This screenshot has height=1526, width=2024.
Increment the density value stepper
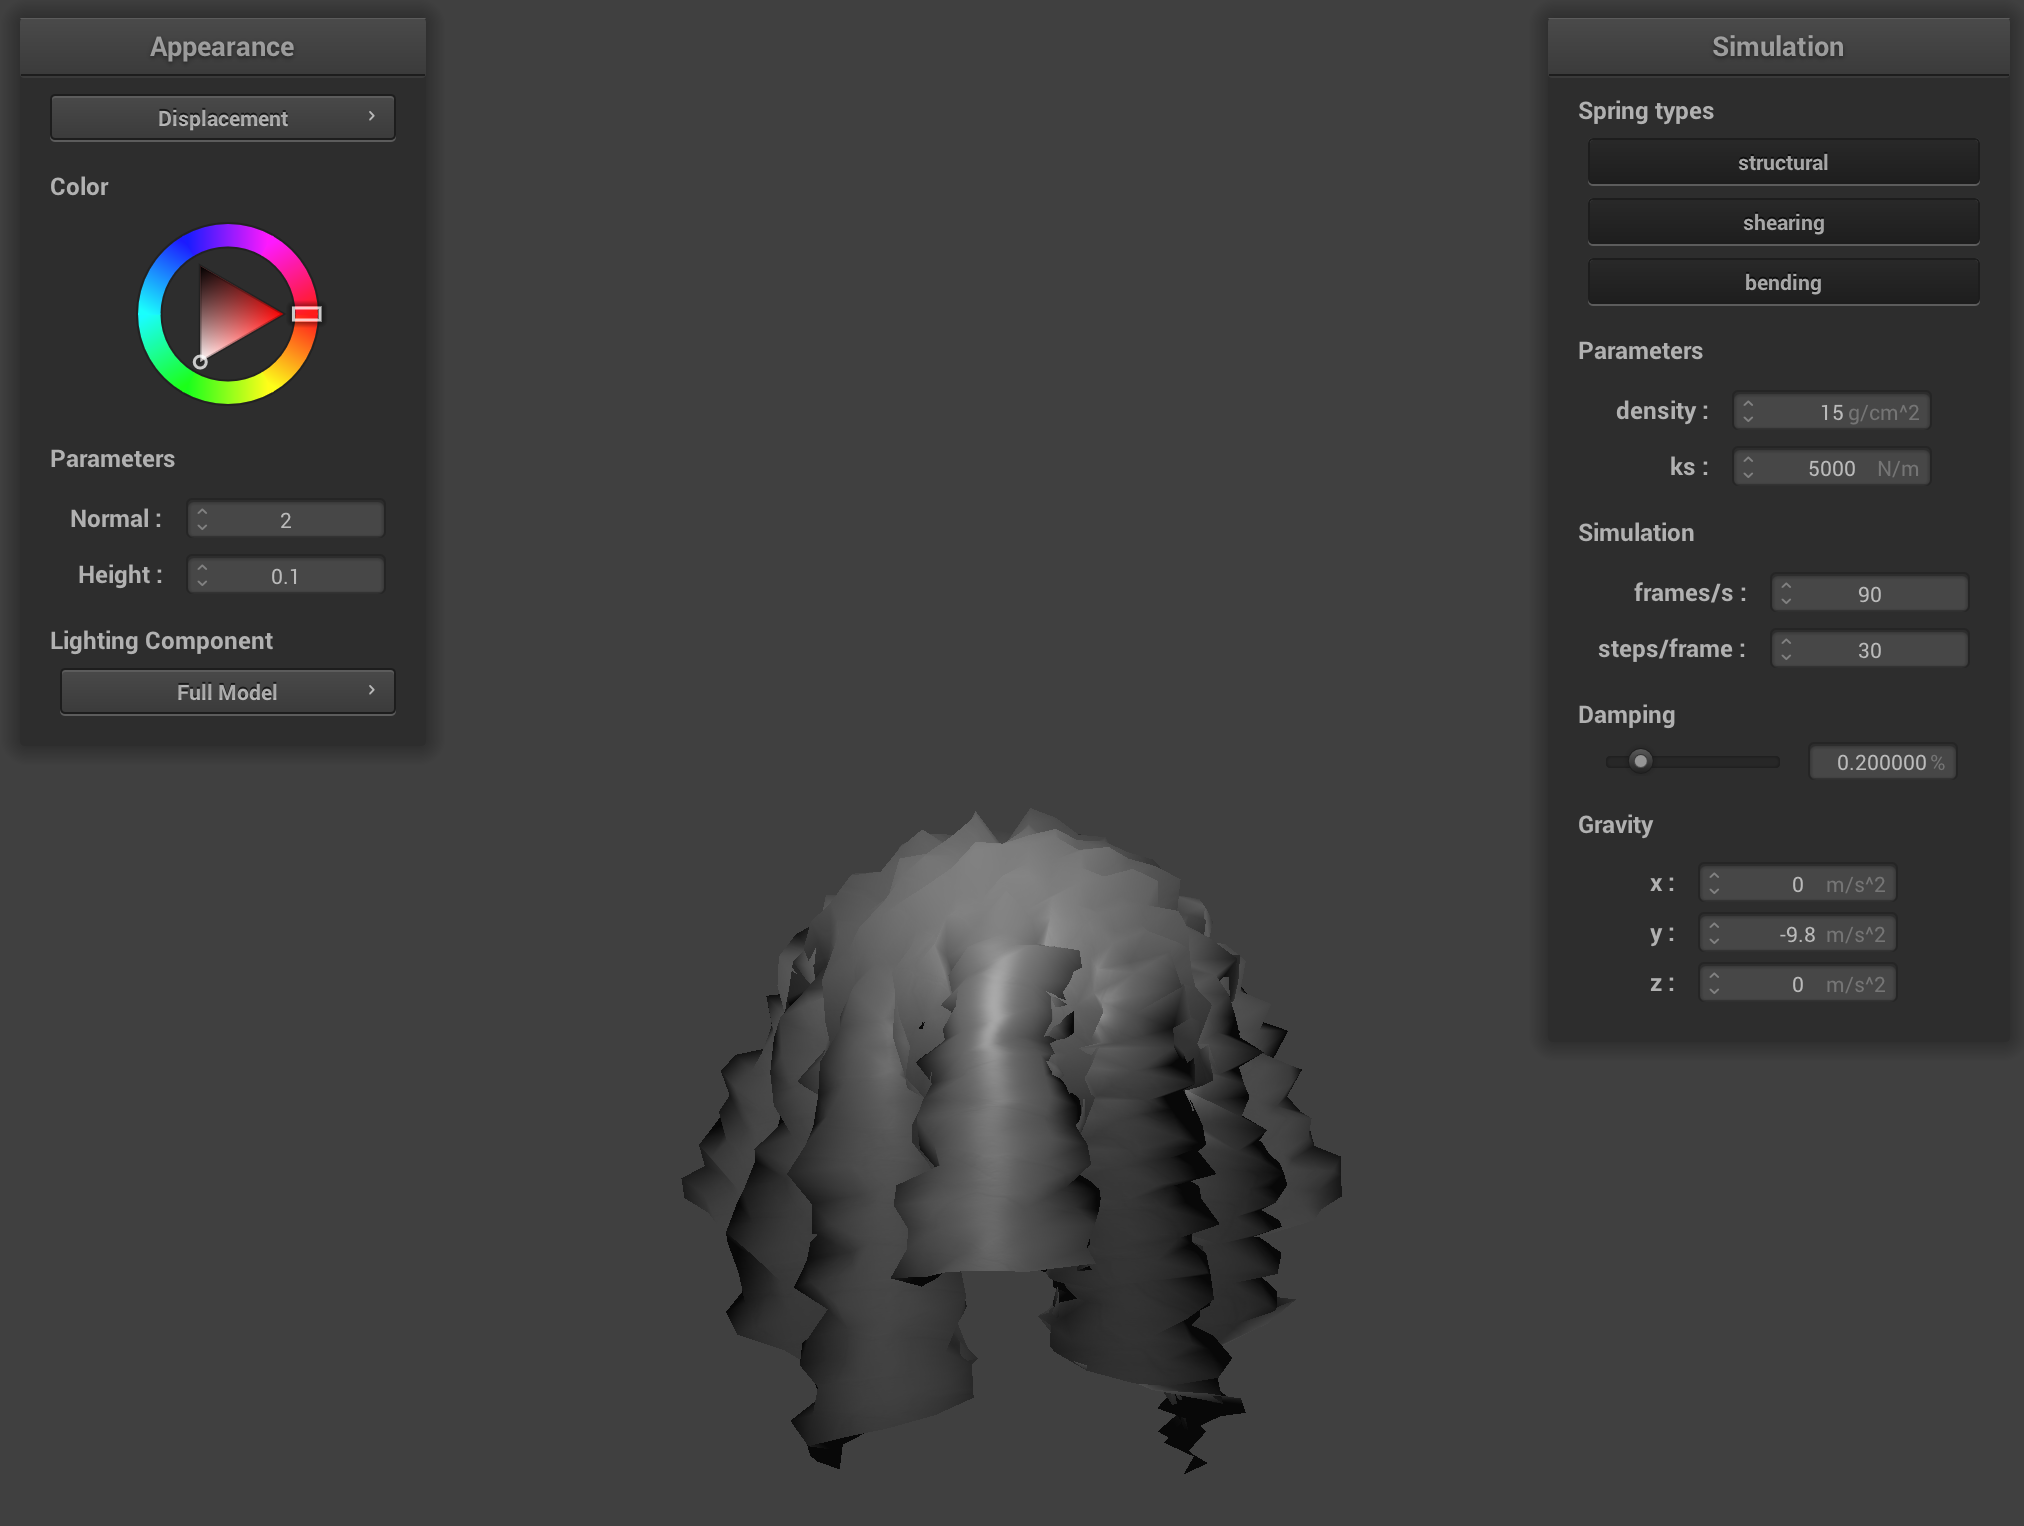[x=1749, y=405]
